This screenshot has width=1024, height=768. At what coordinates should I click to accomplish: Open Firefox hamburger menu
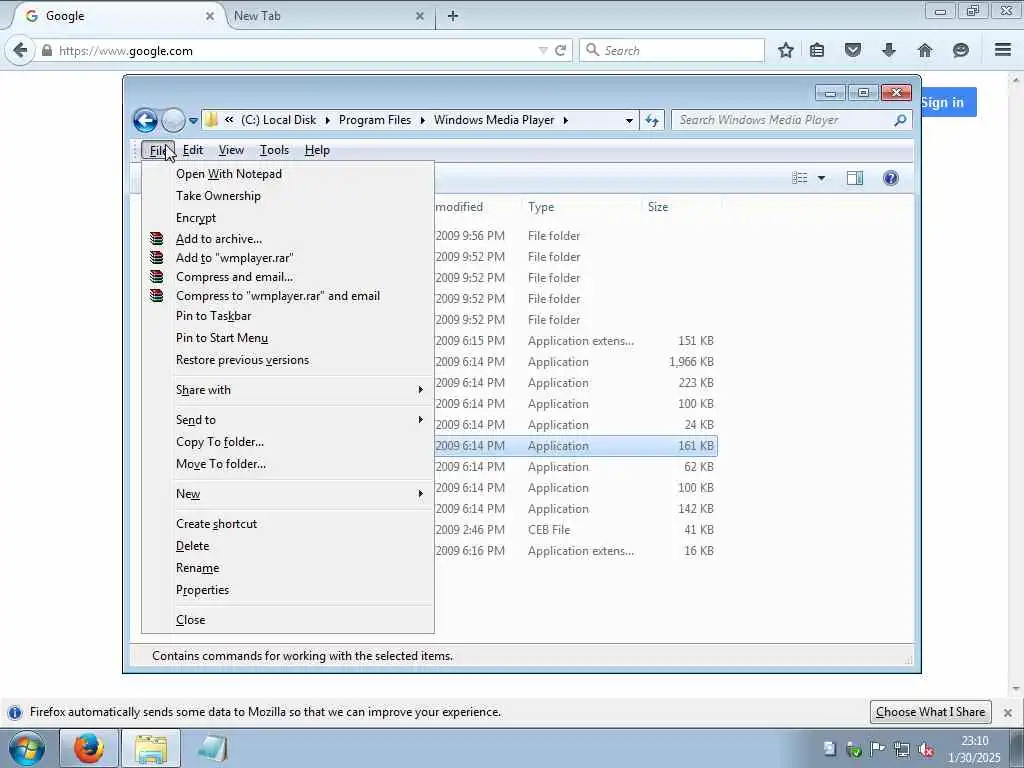tap(1003, 50)
